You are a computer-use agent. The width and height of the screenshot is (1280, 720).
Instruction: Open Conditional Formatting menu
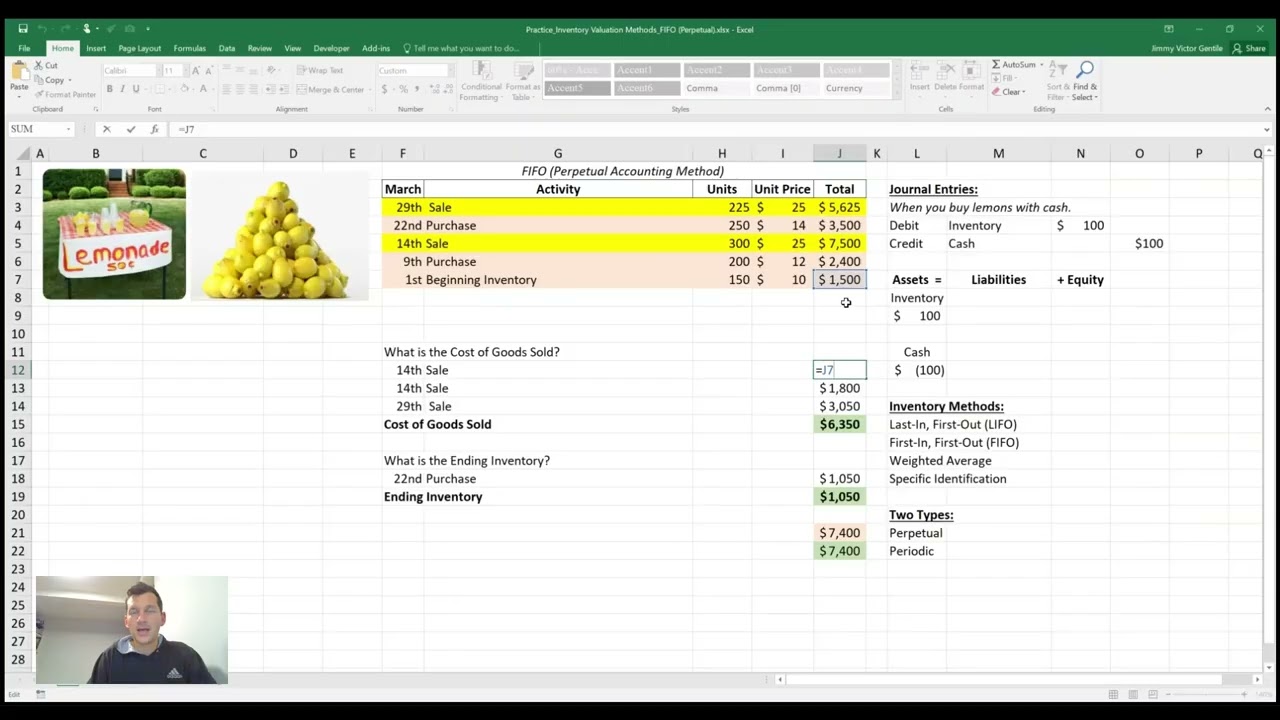480,80
